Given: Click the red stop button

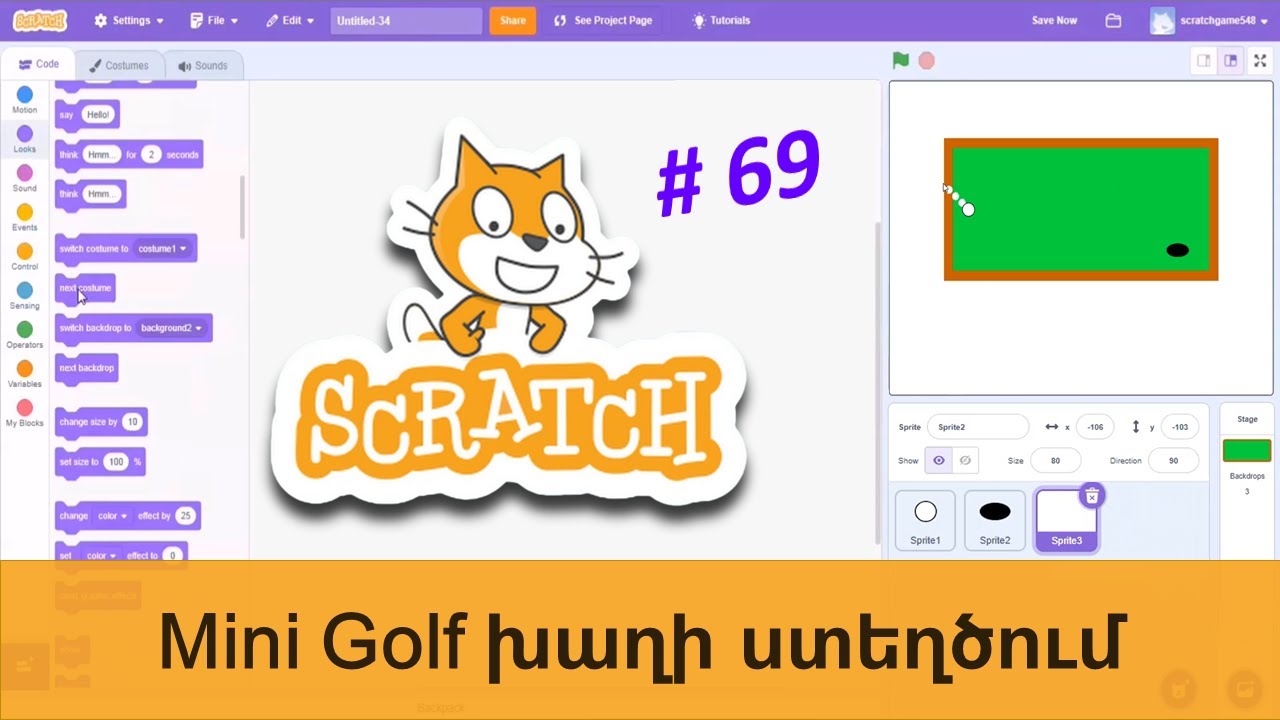Looking at the screenshot, I should 927,60.
